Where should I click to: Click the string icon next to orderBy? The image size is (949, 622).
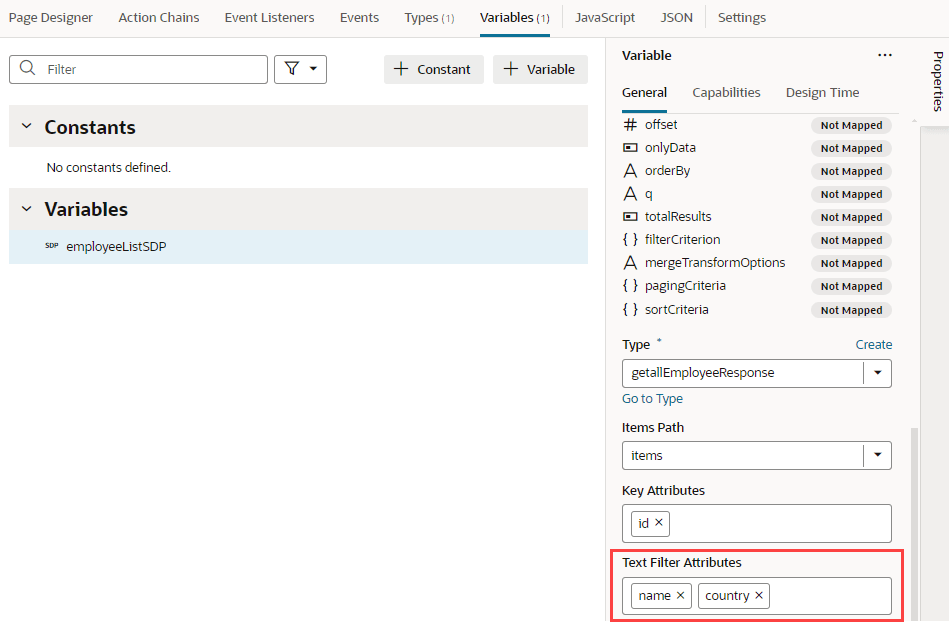[x=630, y=171]
